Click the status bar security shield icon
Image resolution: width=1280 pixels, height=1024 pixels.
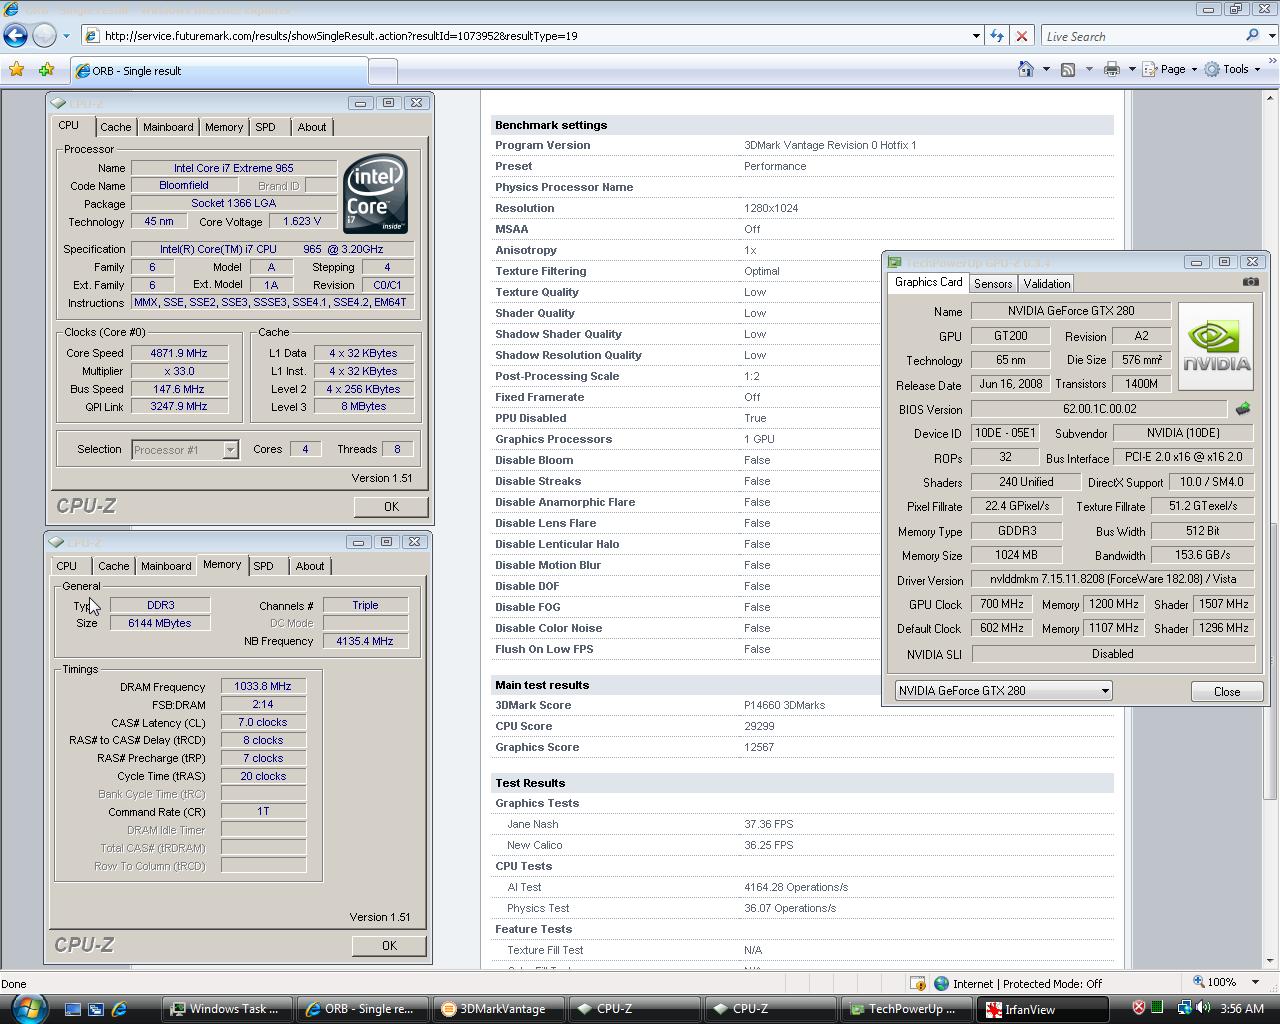[x=918, y=984]
